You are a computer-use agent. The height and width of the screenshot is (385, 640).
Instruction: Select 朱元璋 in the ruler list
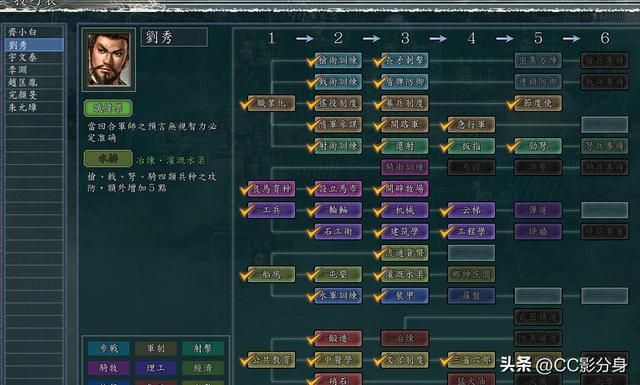(x=35, y=108)
